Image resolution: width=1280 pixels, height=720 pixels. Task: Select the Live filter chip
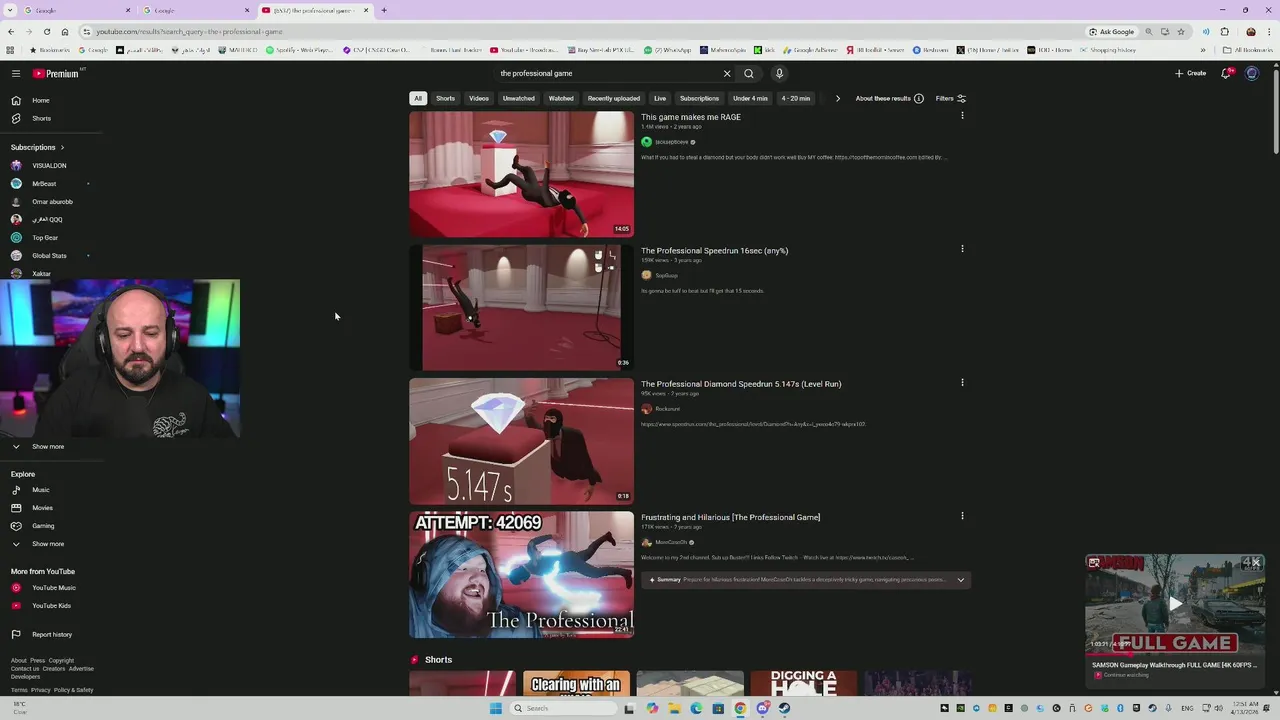click(x=660, y=98)
